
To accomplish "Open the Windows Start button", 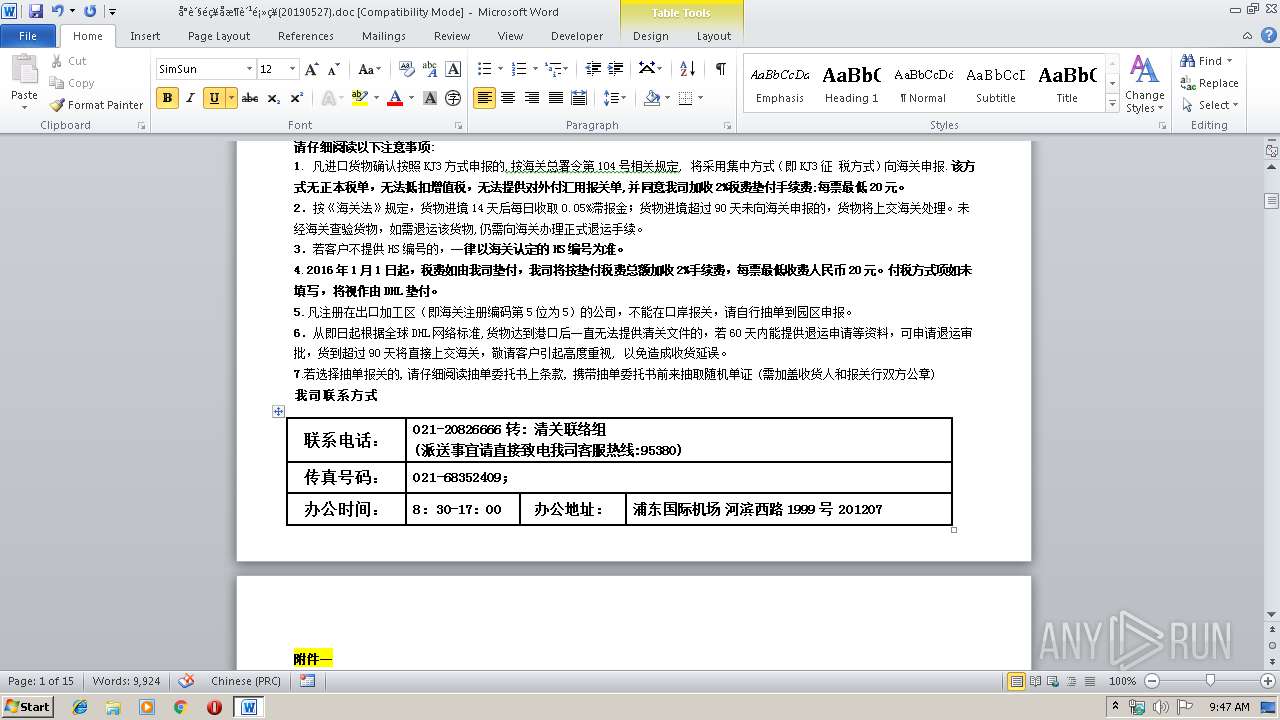I will [x=27, y=706].
